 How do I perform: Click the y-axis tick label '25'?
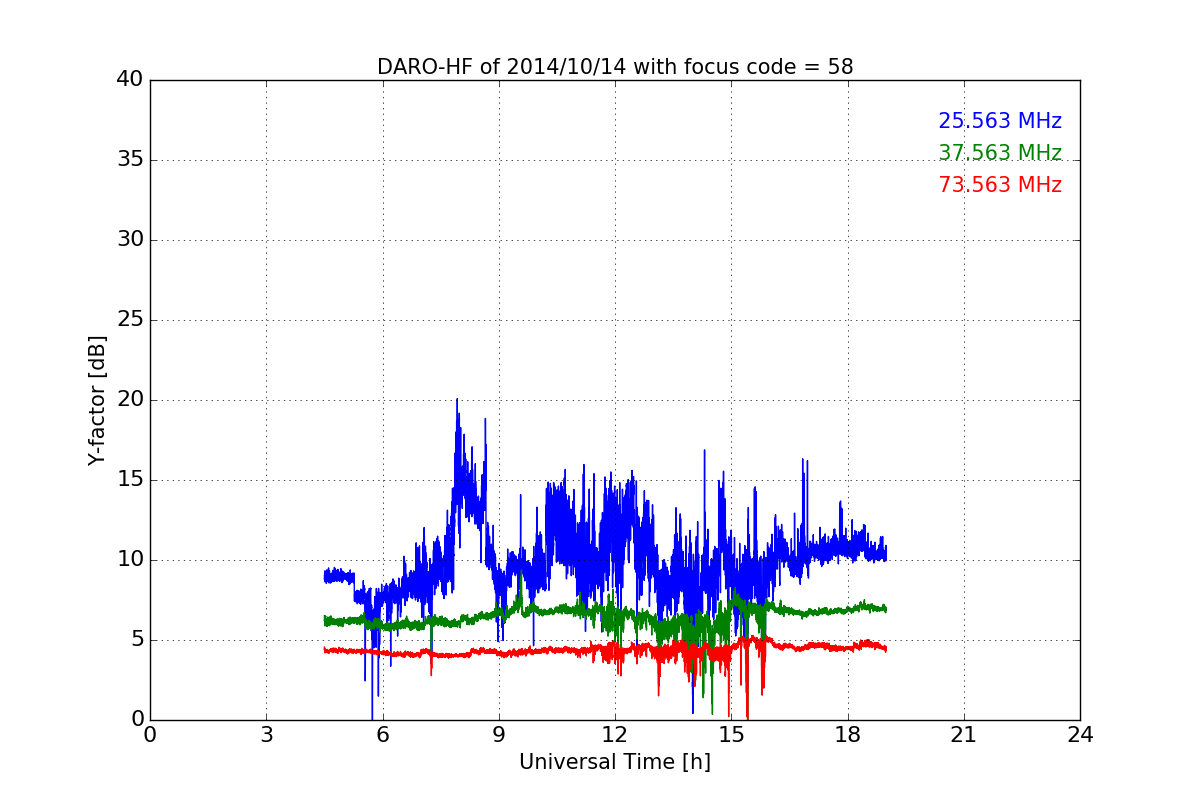tap(130, 320)
